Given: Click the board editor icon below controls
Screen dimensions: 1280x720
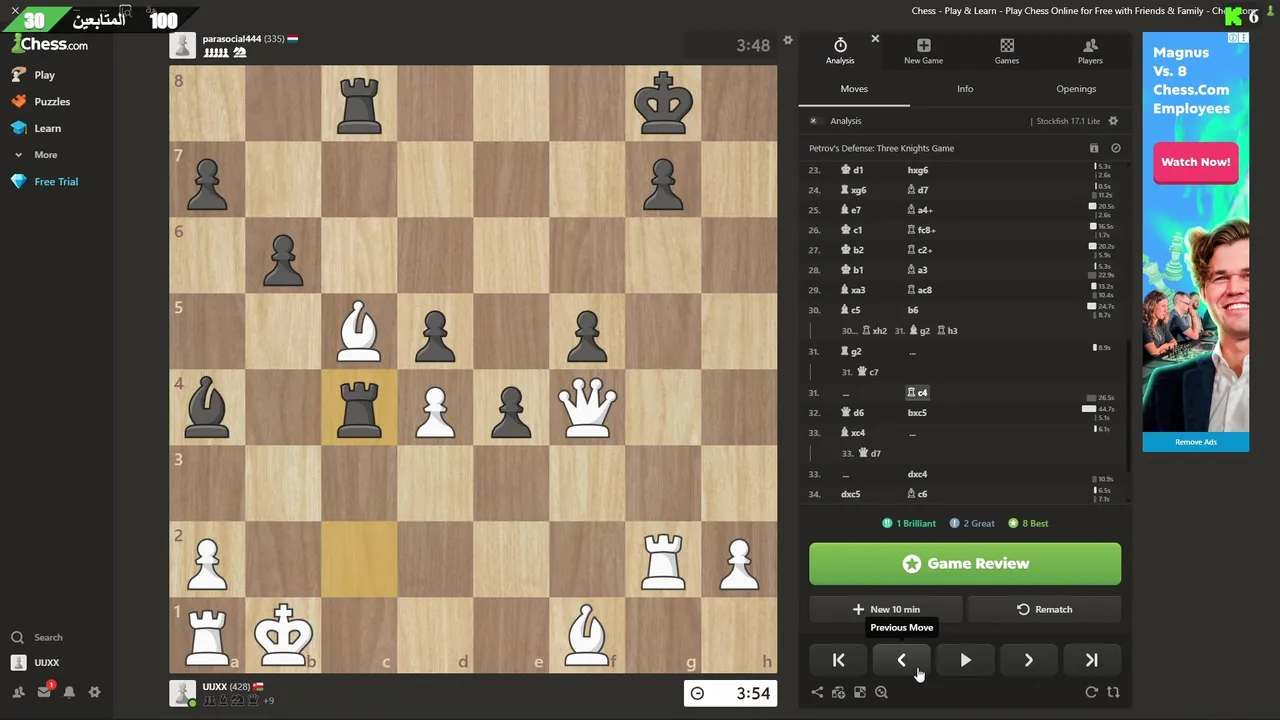Looking at the screenshot, I should click(x=859, y=692).
